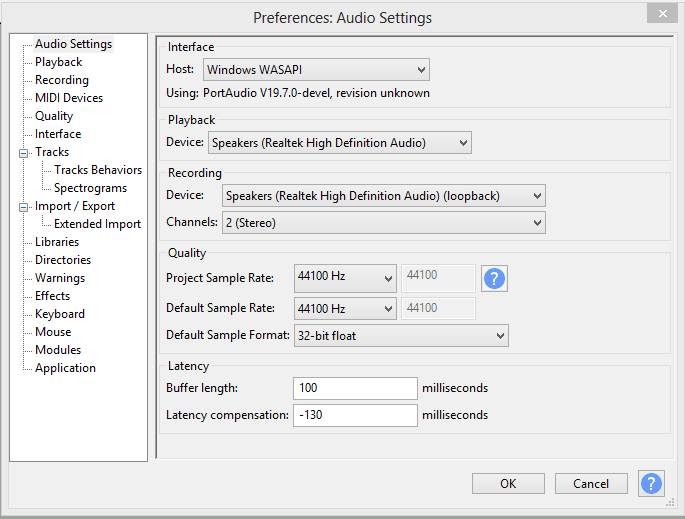The image size is (685, 519).
Task: Open Directories preferences
Action: pos(63,260)
